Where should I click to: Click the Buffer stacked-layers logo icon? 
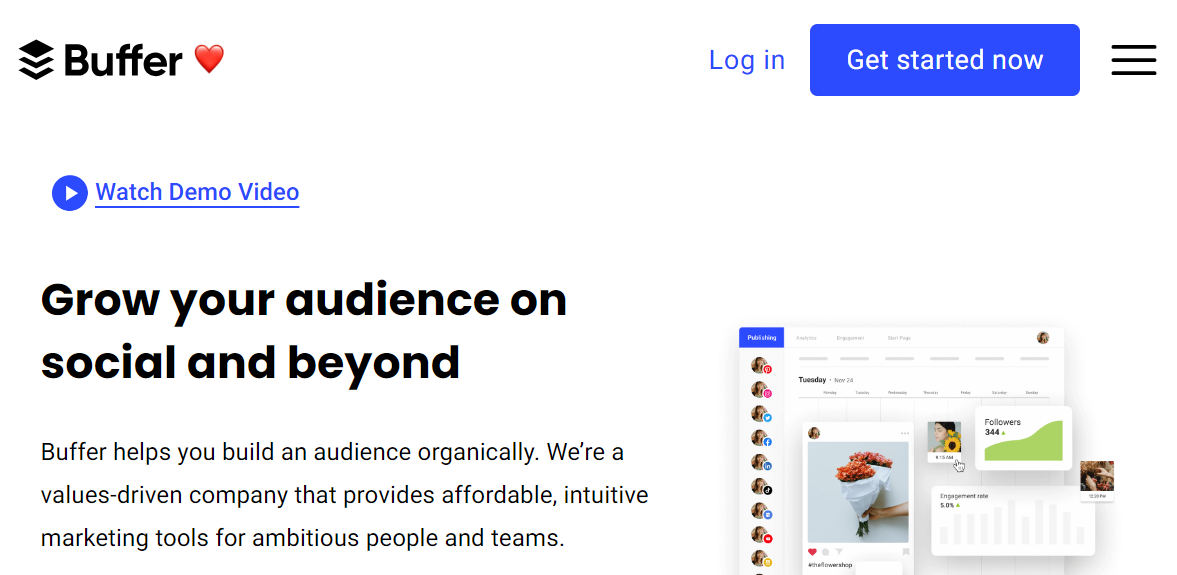tap(36, 60)
